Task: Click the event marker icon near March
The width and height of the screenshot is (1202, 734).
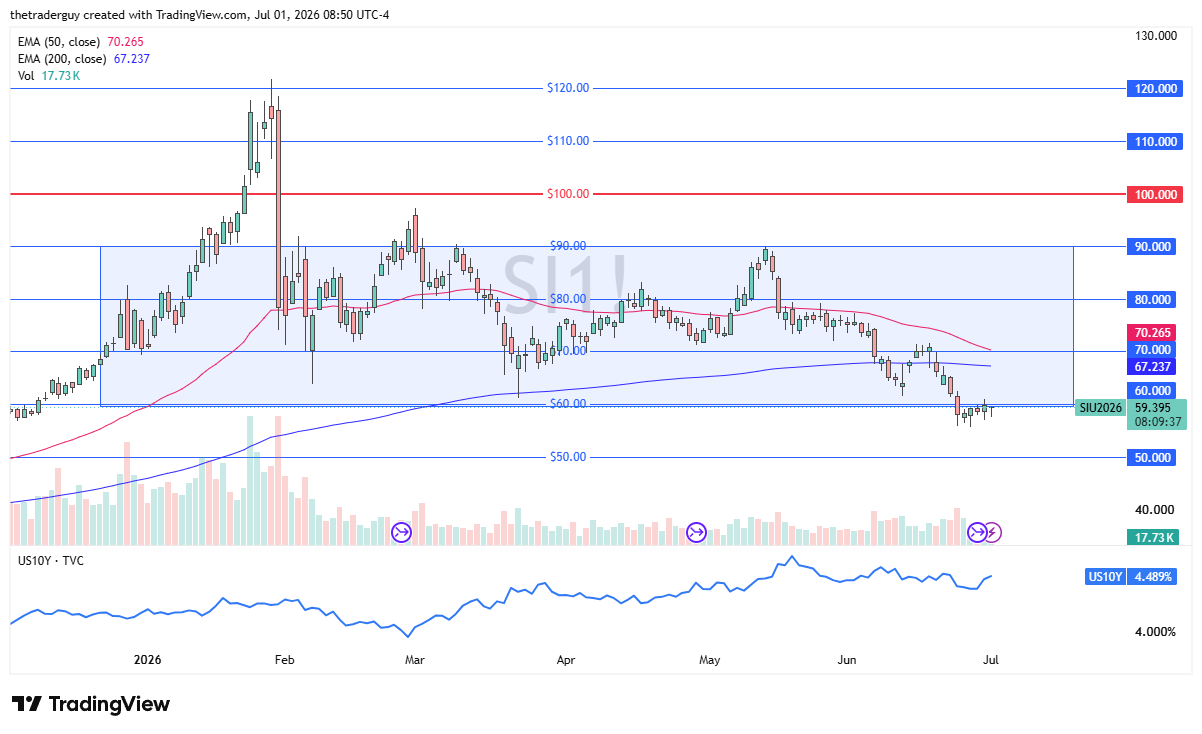Action: (401, 532)
